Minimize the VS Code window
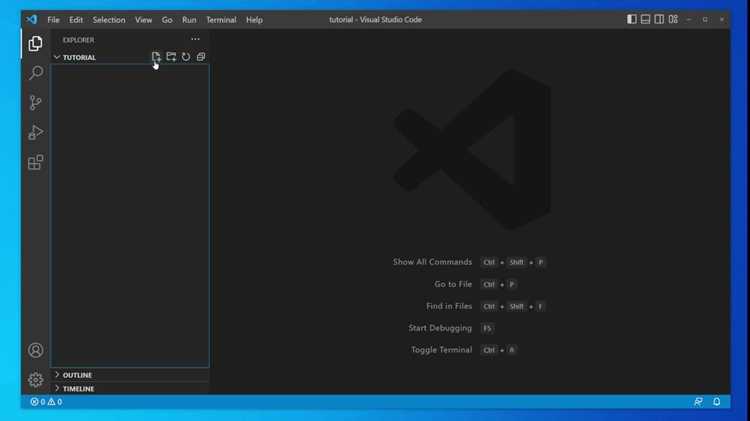Screen dimensions: 750x421 689,20
